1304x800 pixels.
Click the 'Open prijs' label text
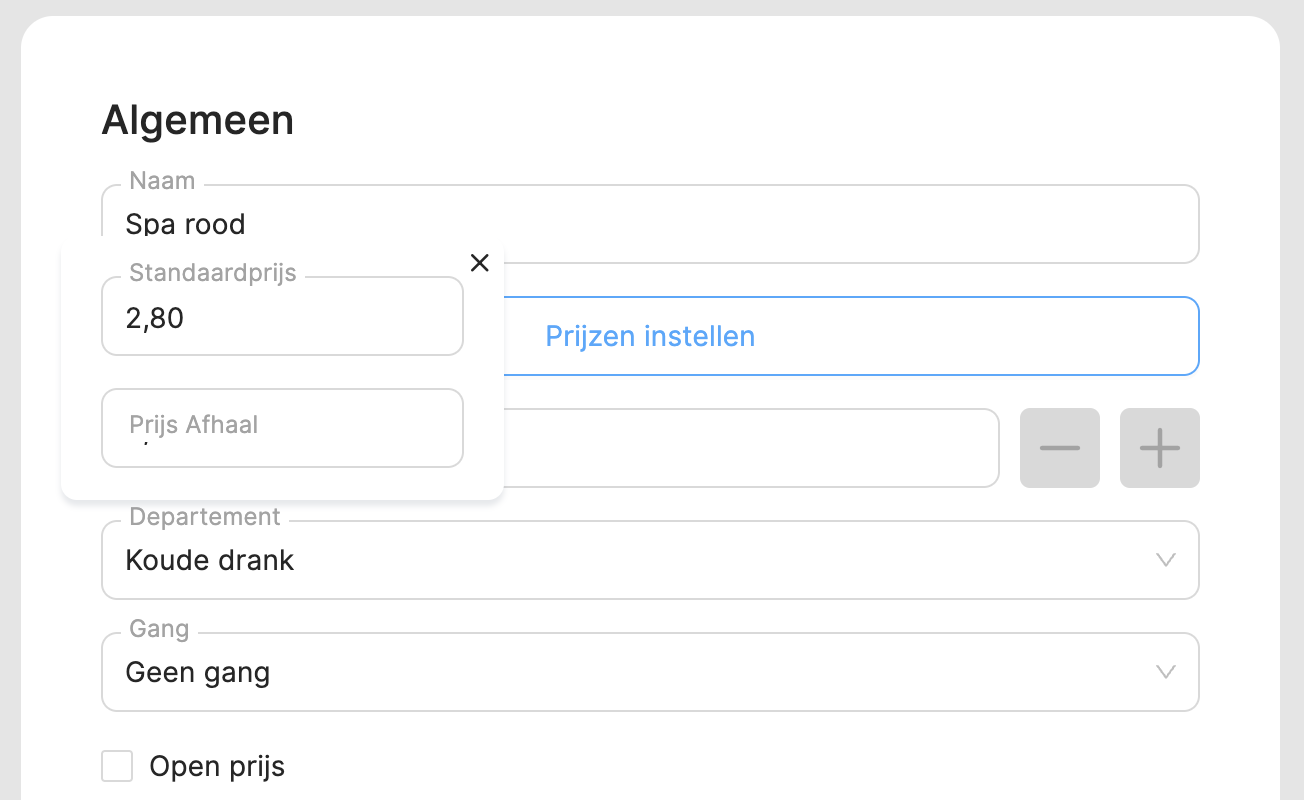[x=217, y=767]
